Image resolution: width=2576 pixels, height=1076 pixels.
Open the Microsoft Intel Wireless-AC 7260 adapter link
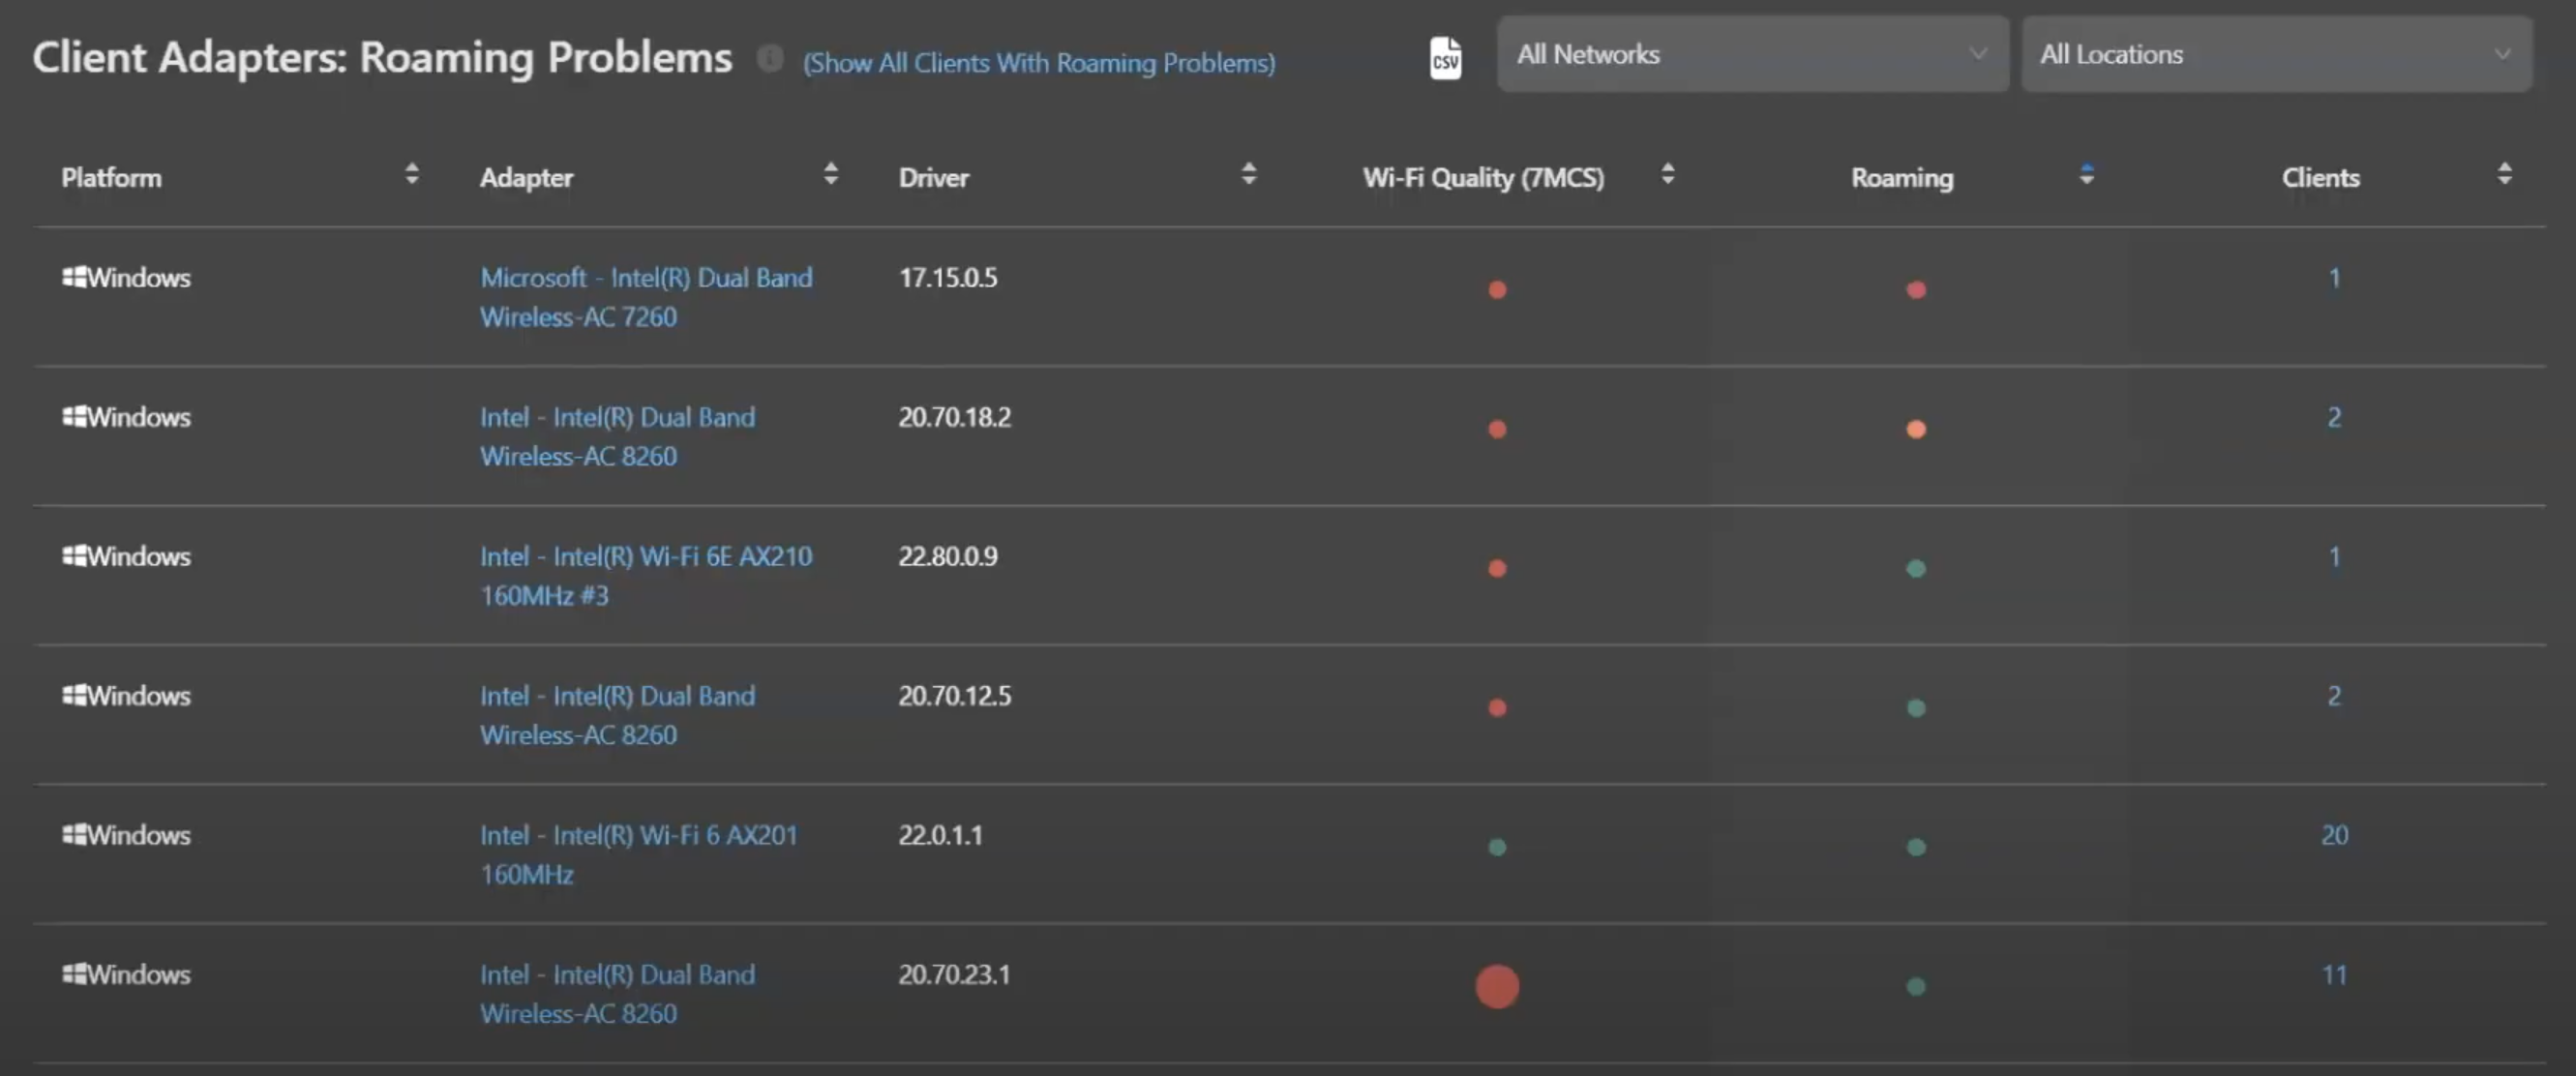(x=646, y=297)
